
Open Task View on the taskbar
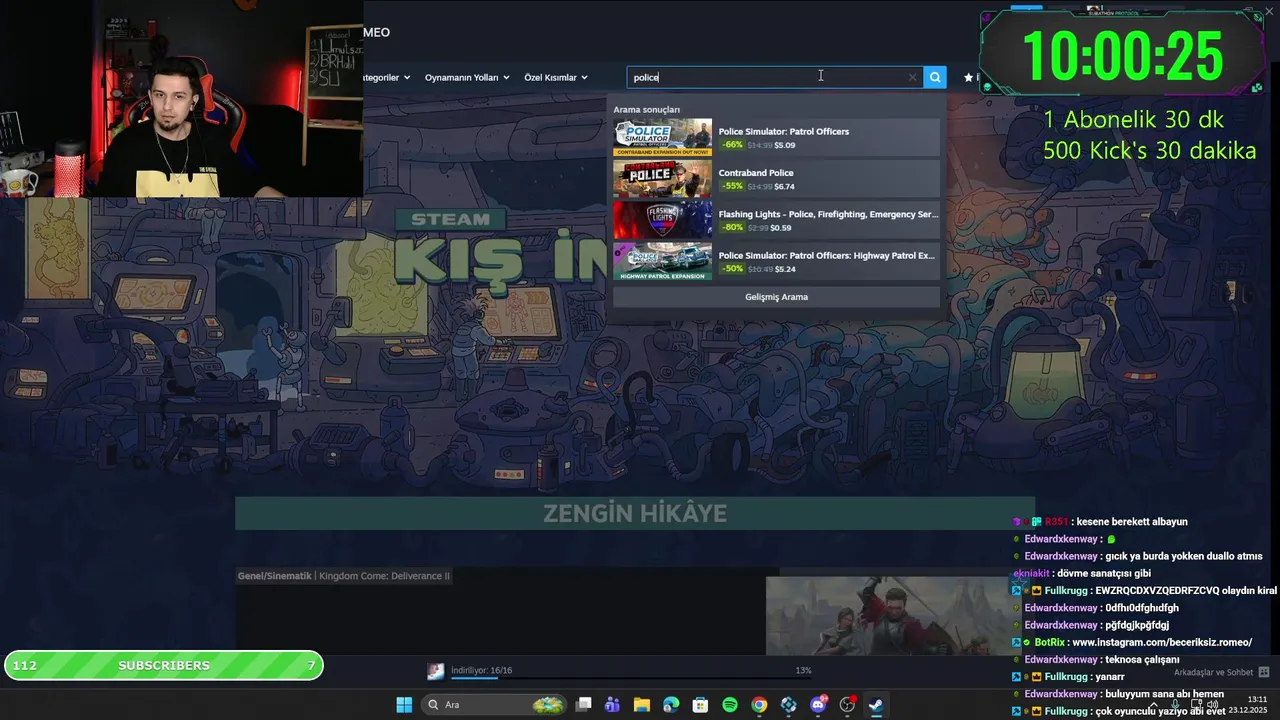click(584, 705)
